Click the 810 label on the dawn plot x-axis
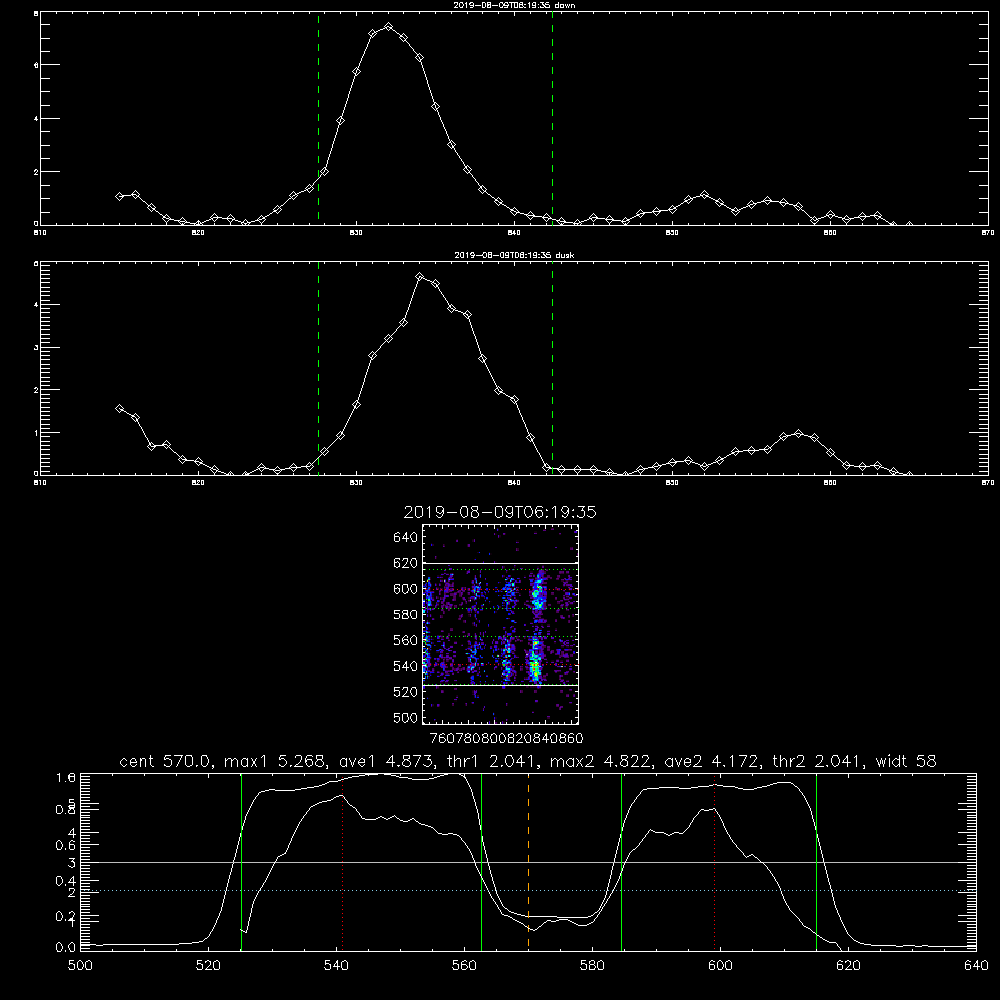This screenshot has height=1000, width=1000. [40, 233]
